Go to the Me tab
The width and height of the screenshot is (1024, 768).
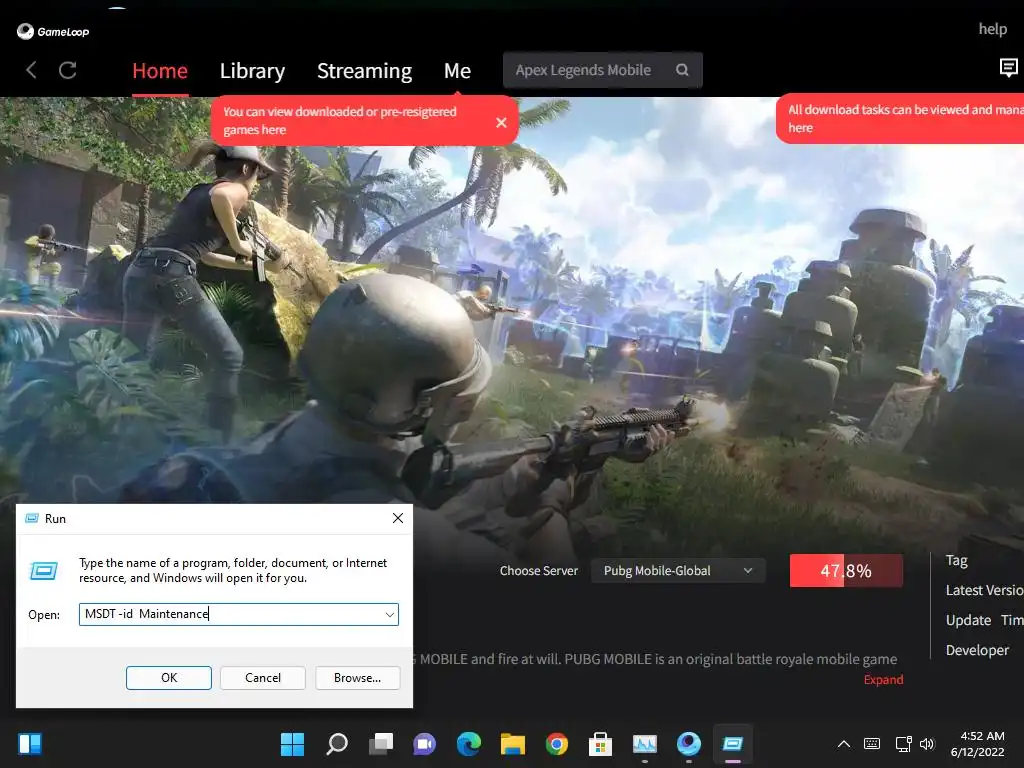pos(457,71)
